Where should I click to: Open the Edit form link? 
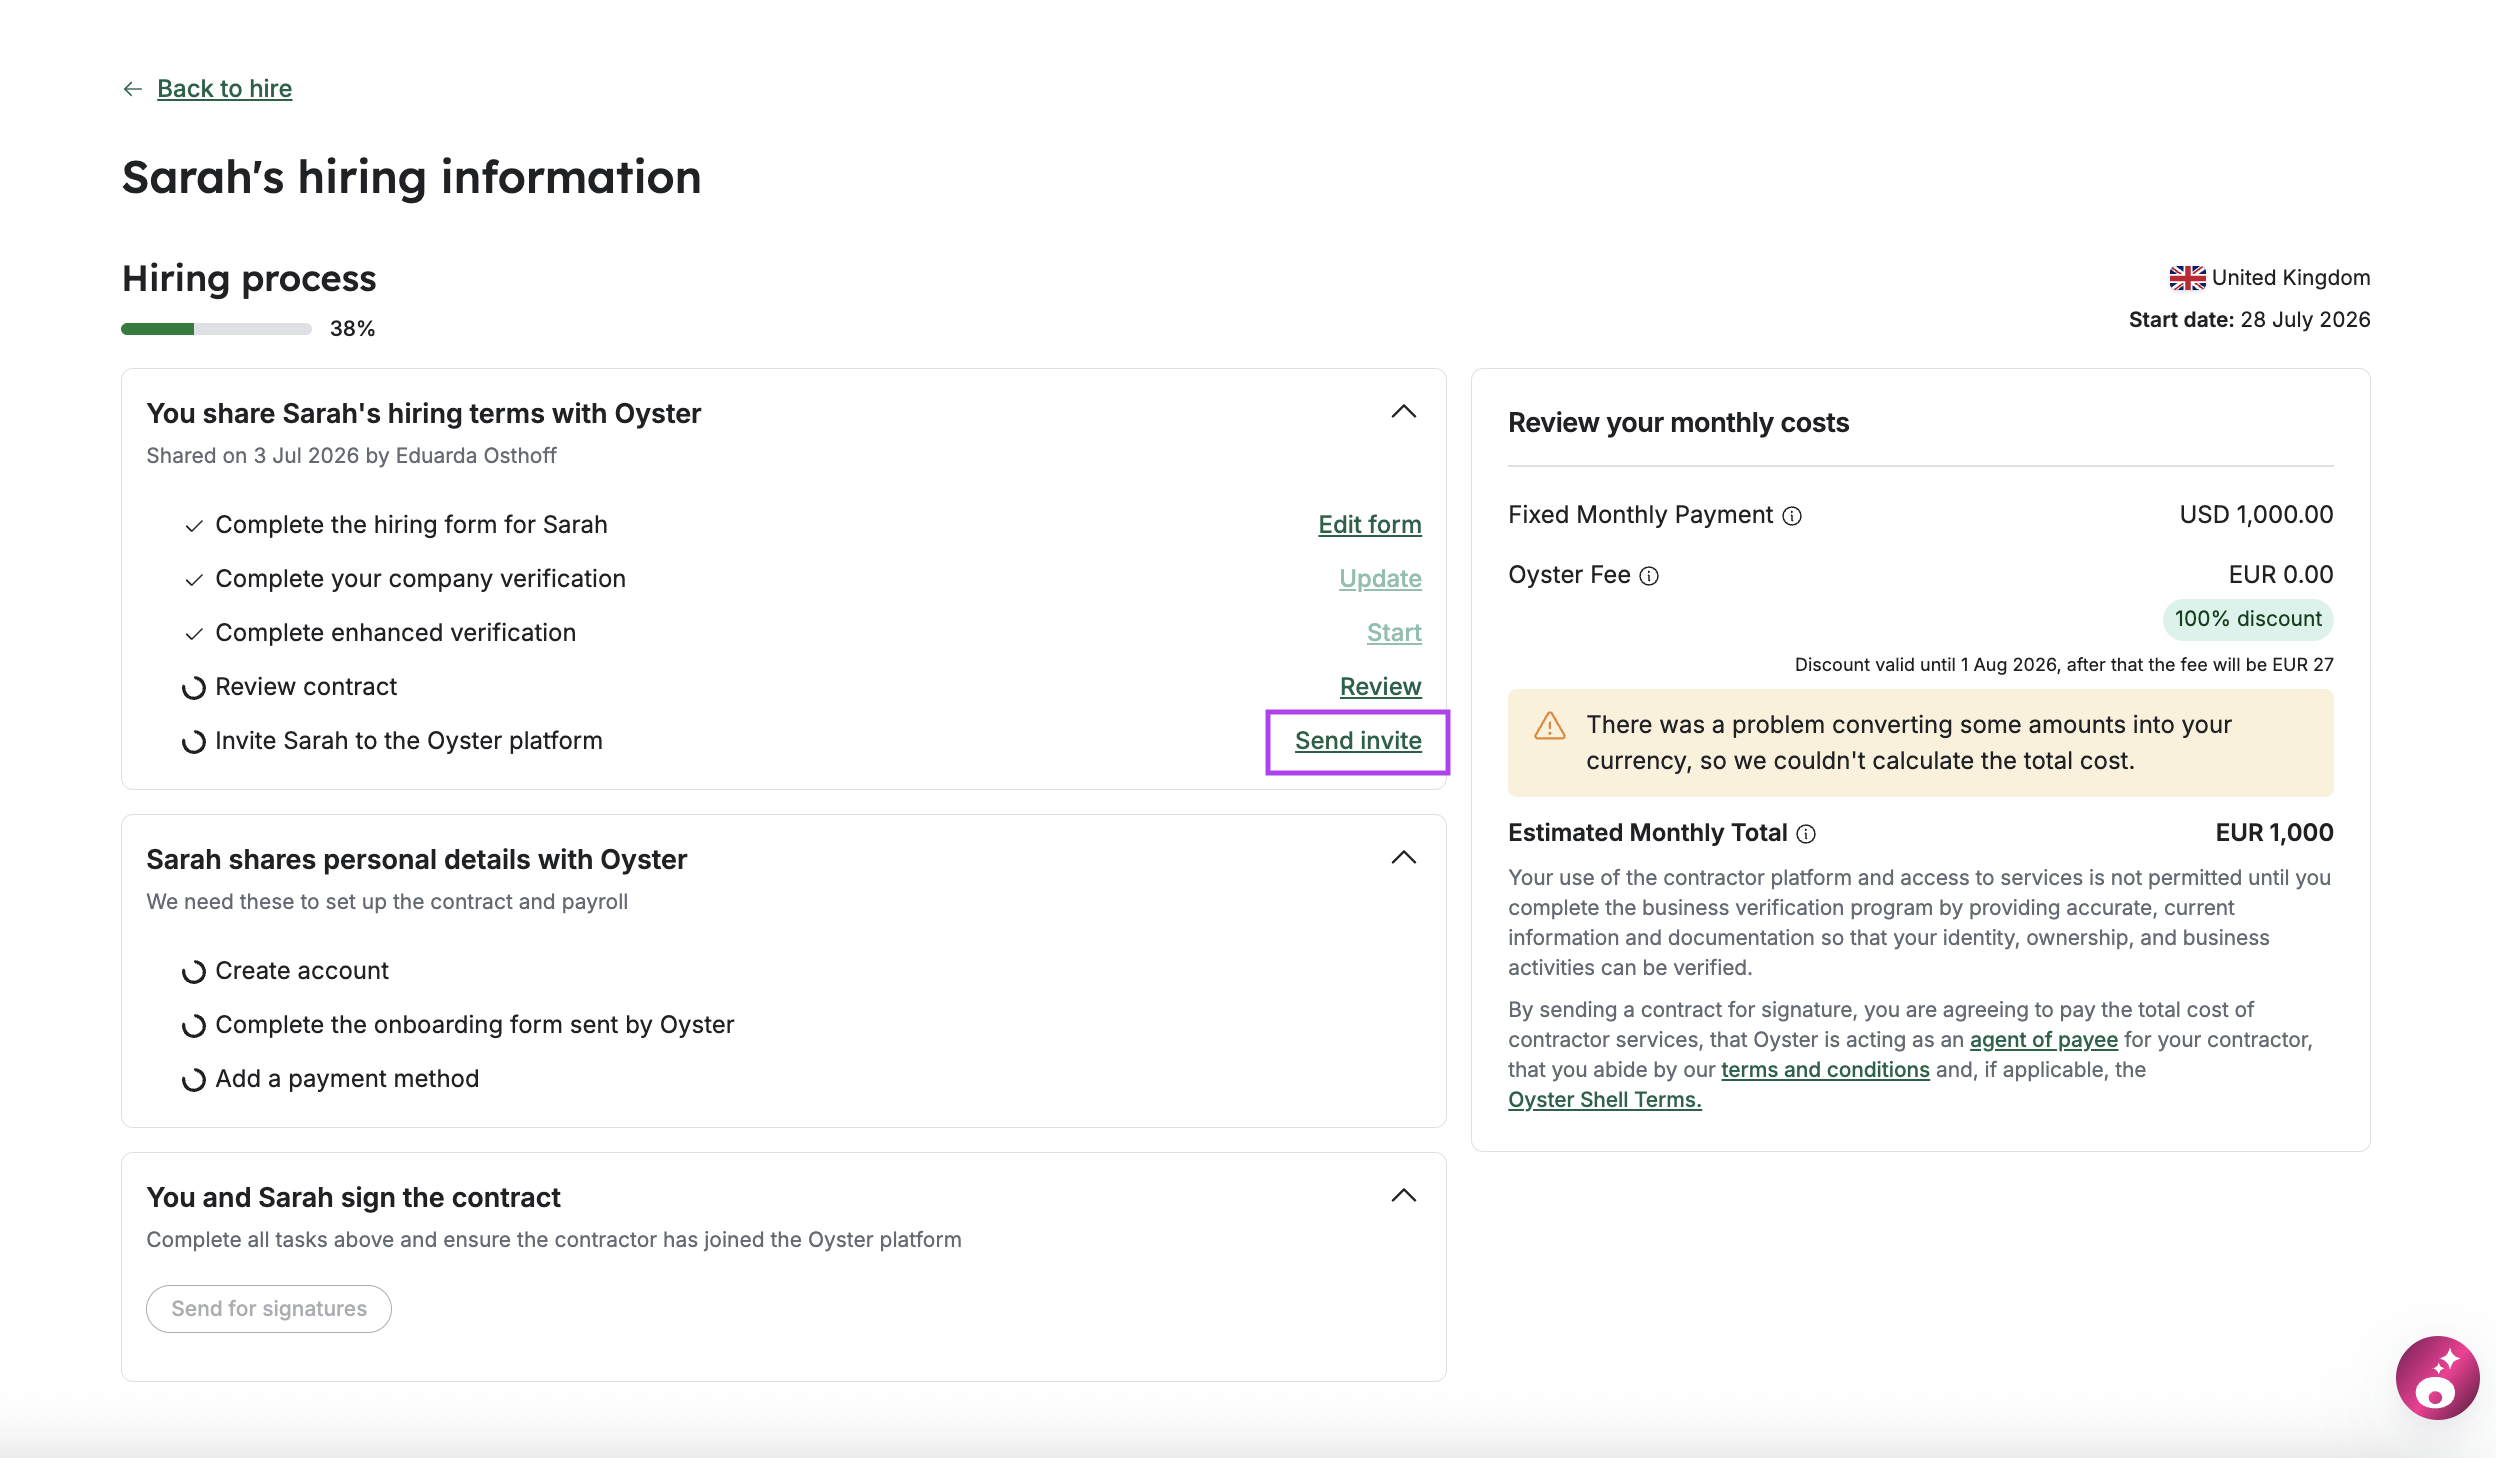(x=1369, y=525)
